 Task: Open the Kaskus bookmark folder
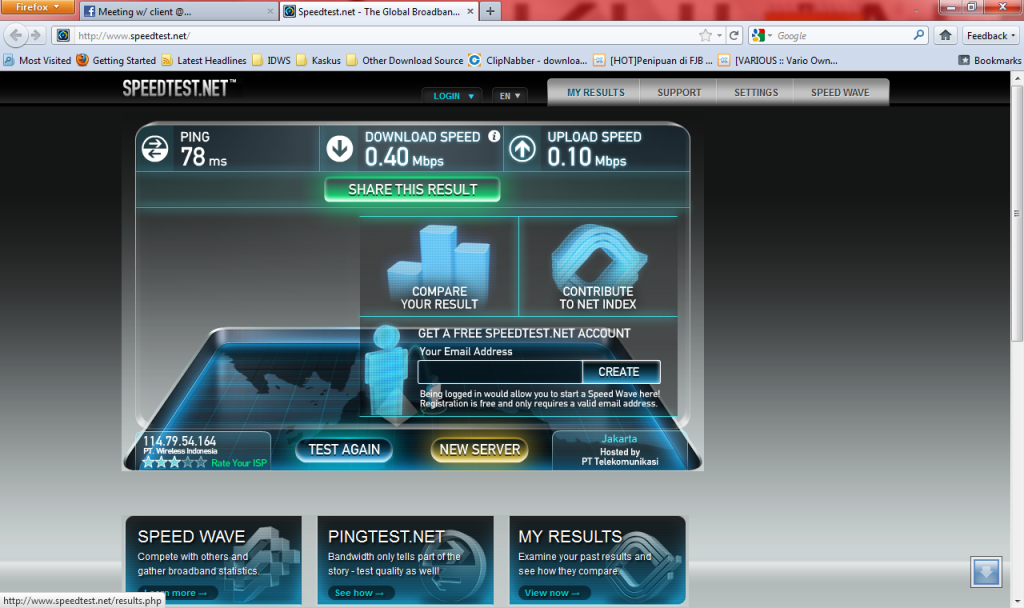pos(319,60)
